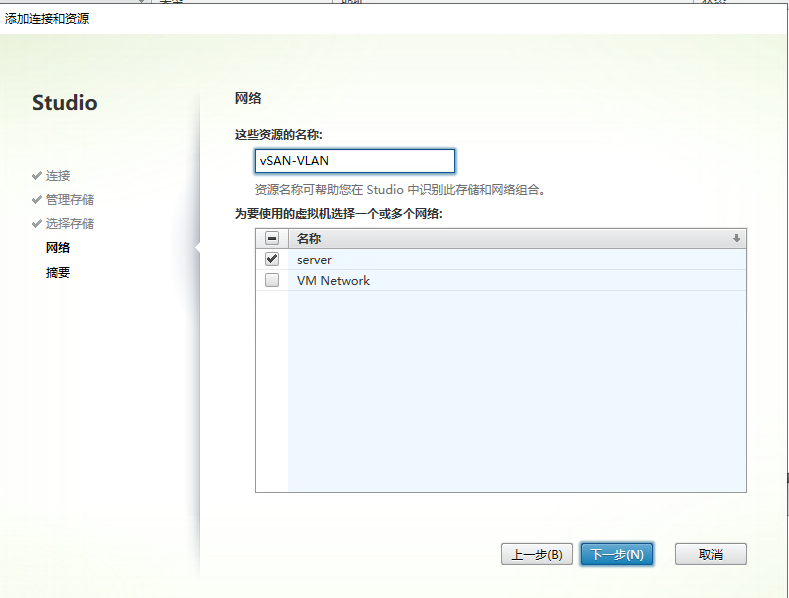Select the VM Network row label
The height and width of the screenshot is (598, 789).
coord(333,281)
